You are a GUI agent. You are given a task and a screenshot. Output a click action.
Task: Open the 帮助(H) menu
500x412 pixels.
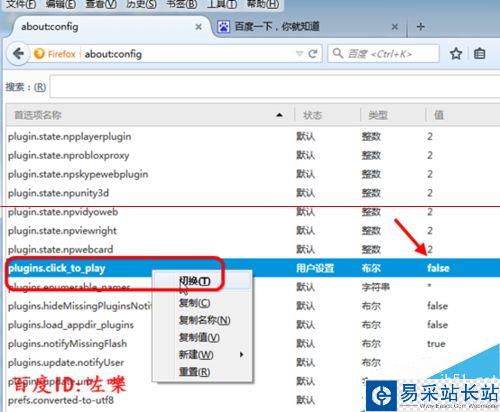[x=263, y=4]
